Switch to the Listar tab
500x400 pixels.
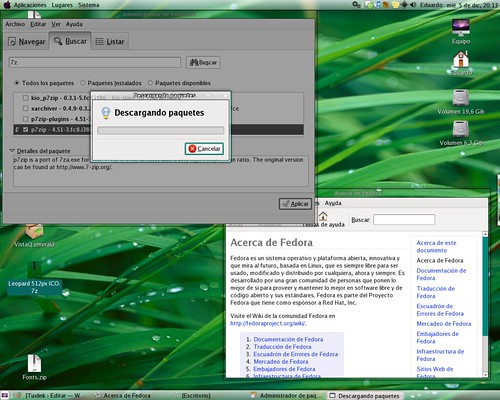(x=110, y=42)
